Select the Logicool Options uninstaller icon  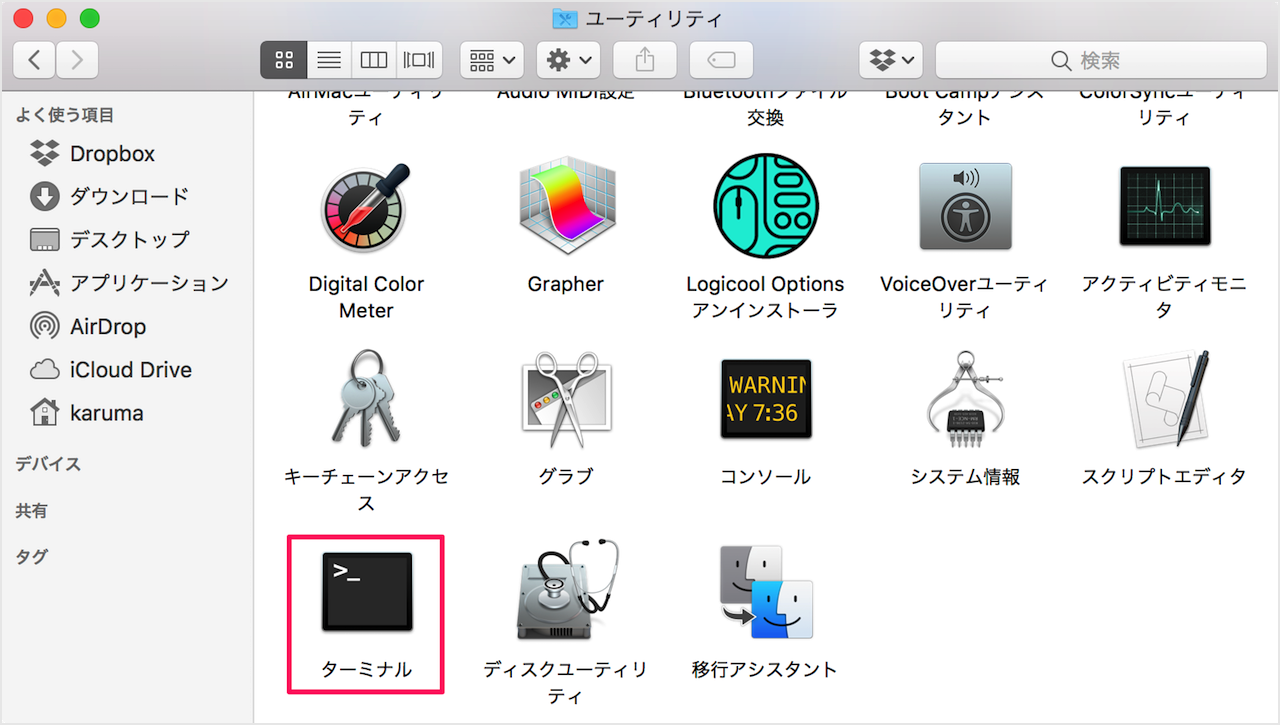pyautogui.click(x=766, y=206)
